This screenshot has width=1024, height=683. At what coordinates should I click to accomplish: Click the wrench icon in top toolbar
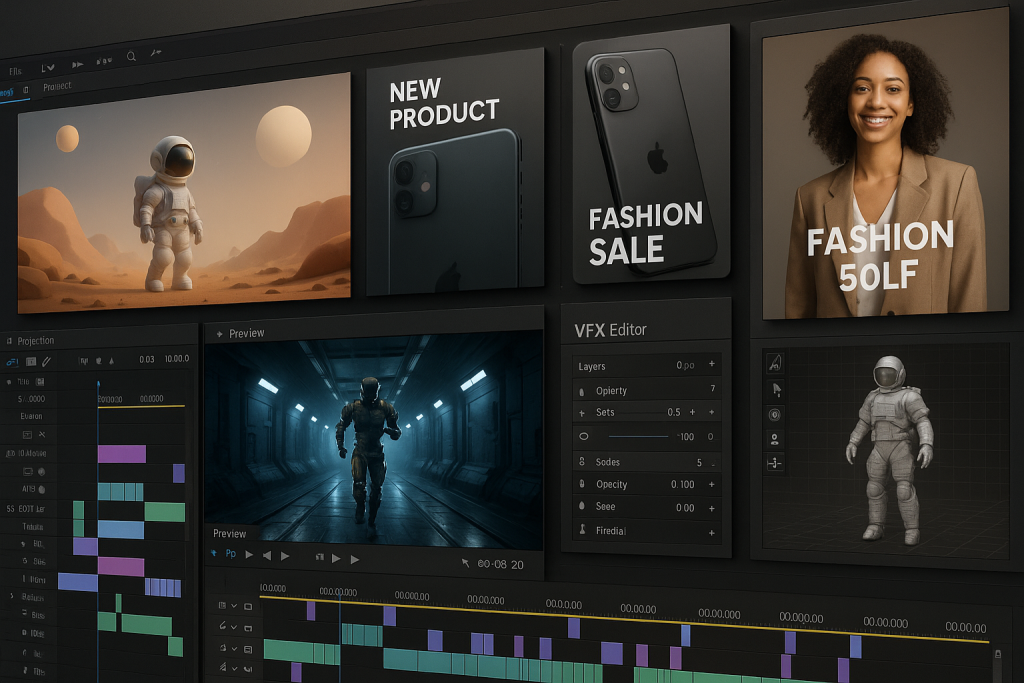coord(155,52)
